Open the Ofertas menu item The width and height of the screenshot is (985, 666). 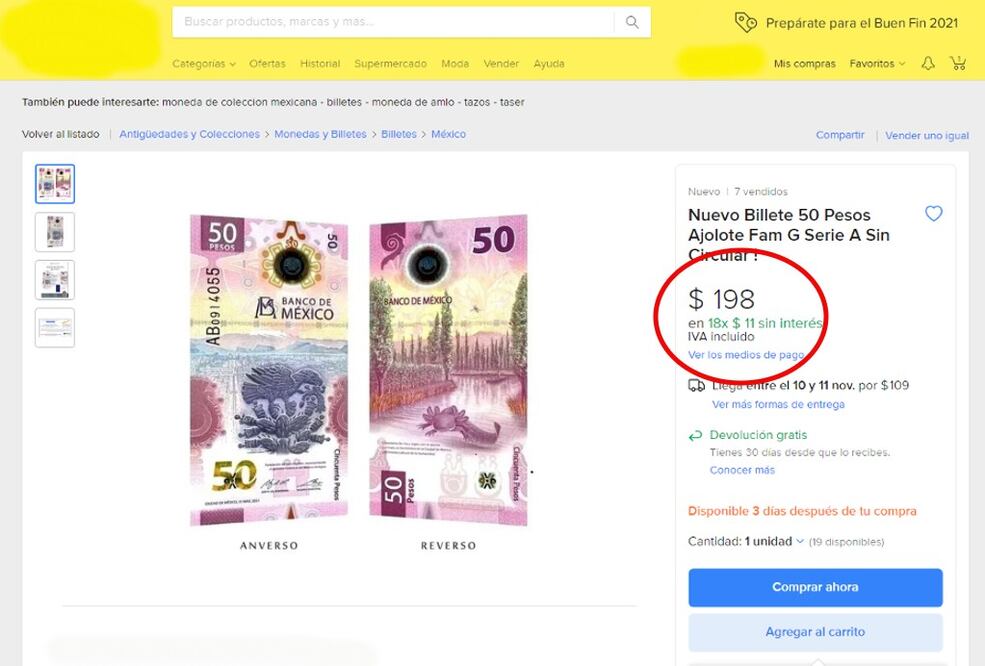coord(267,63)
